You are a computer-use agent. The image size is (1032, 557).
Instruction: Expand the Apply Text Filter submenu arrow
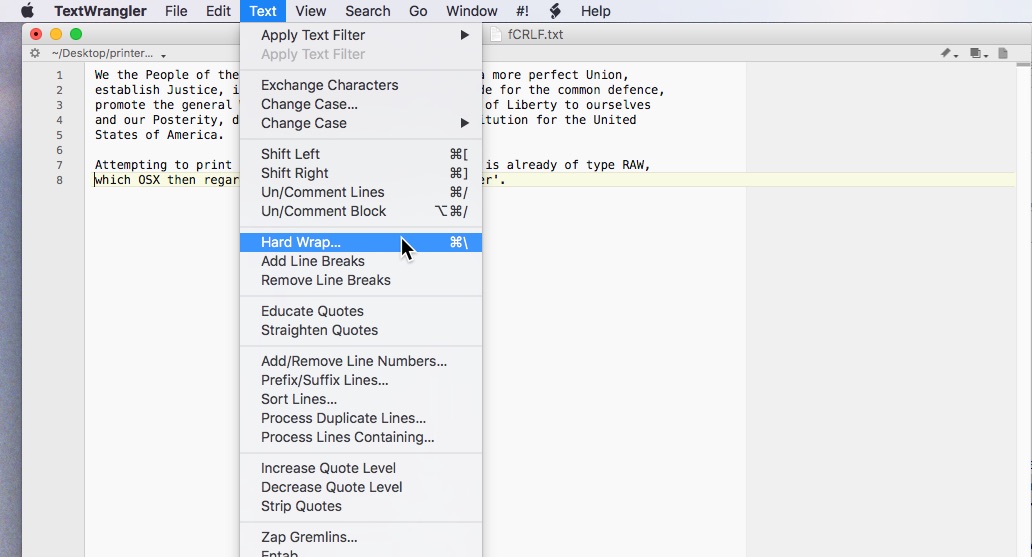[465, 35]
